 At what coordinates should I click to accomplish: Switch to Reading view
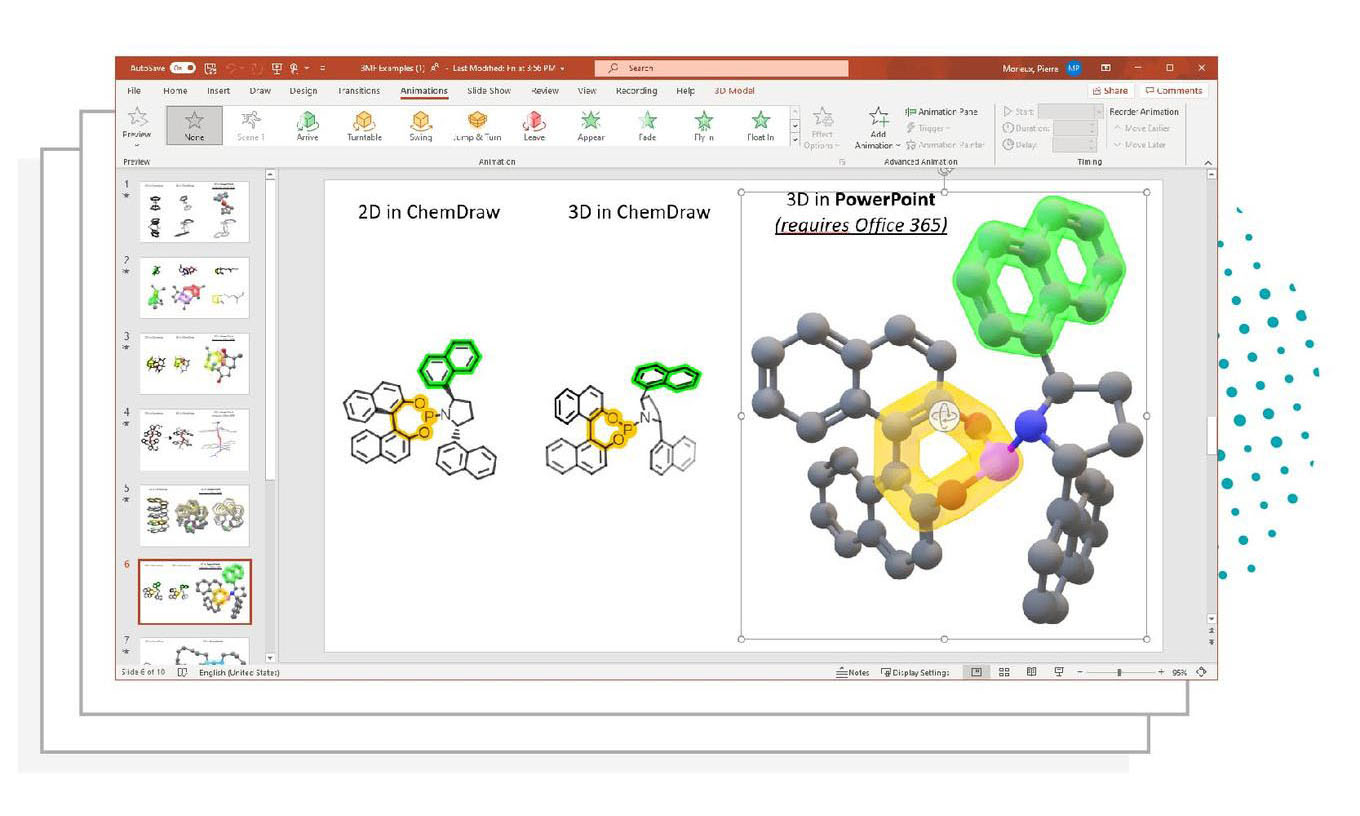tap(1031, 673)
